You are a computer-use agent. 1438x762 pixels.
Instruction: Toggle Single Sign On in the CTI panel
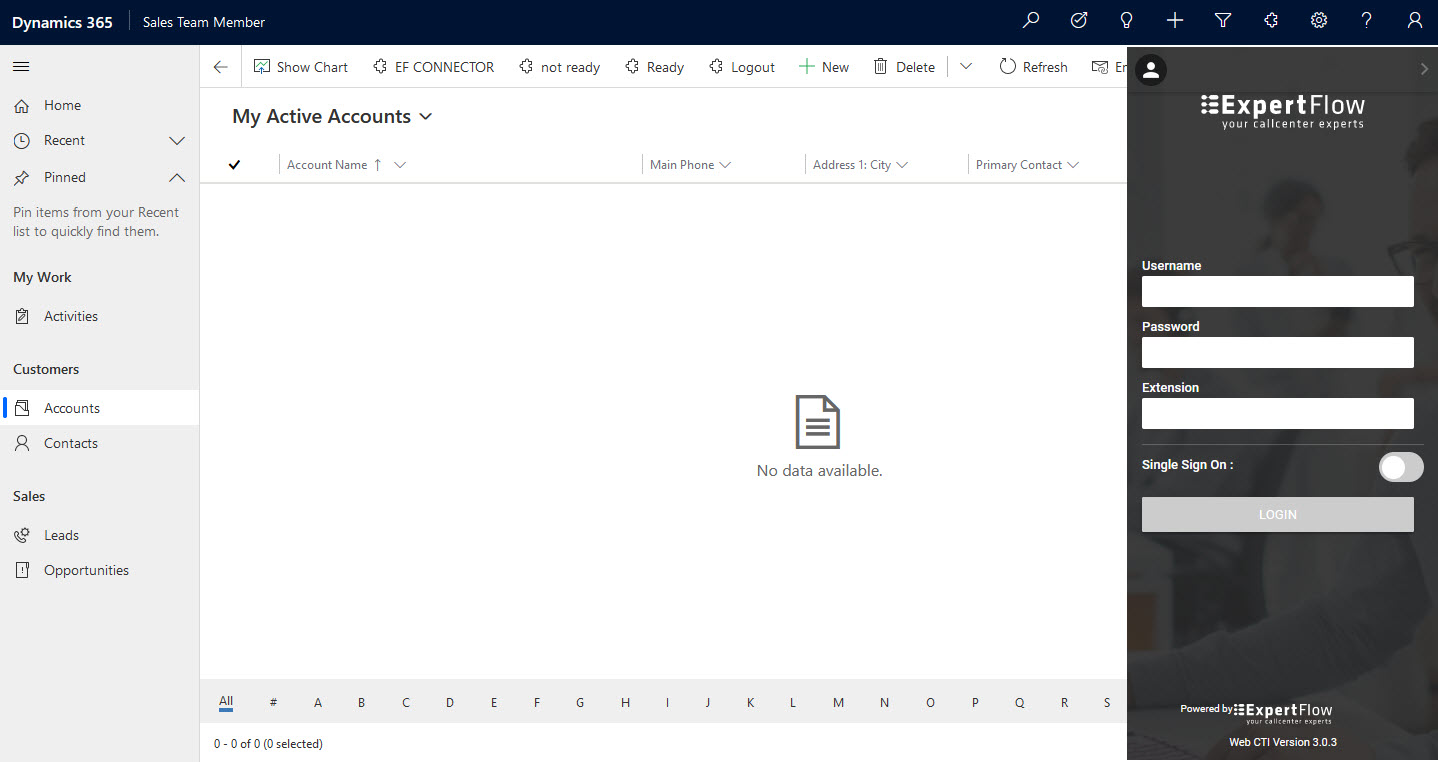pyautogui.click(x=1400, y=467)
